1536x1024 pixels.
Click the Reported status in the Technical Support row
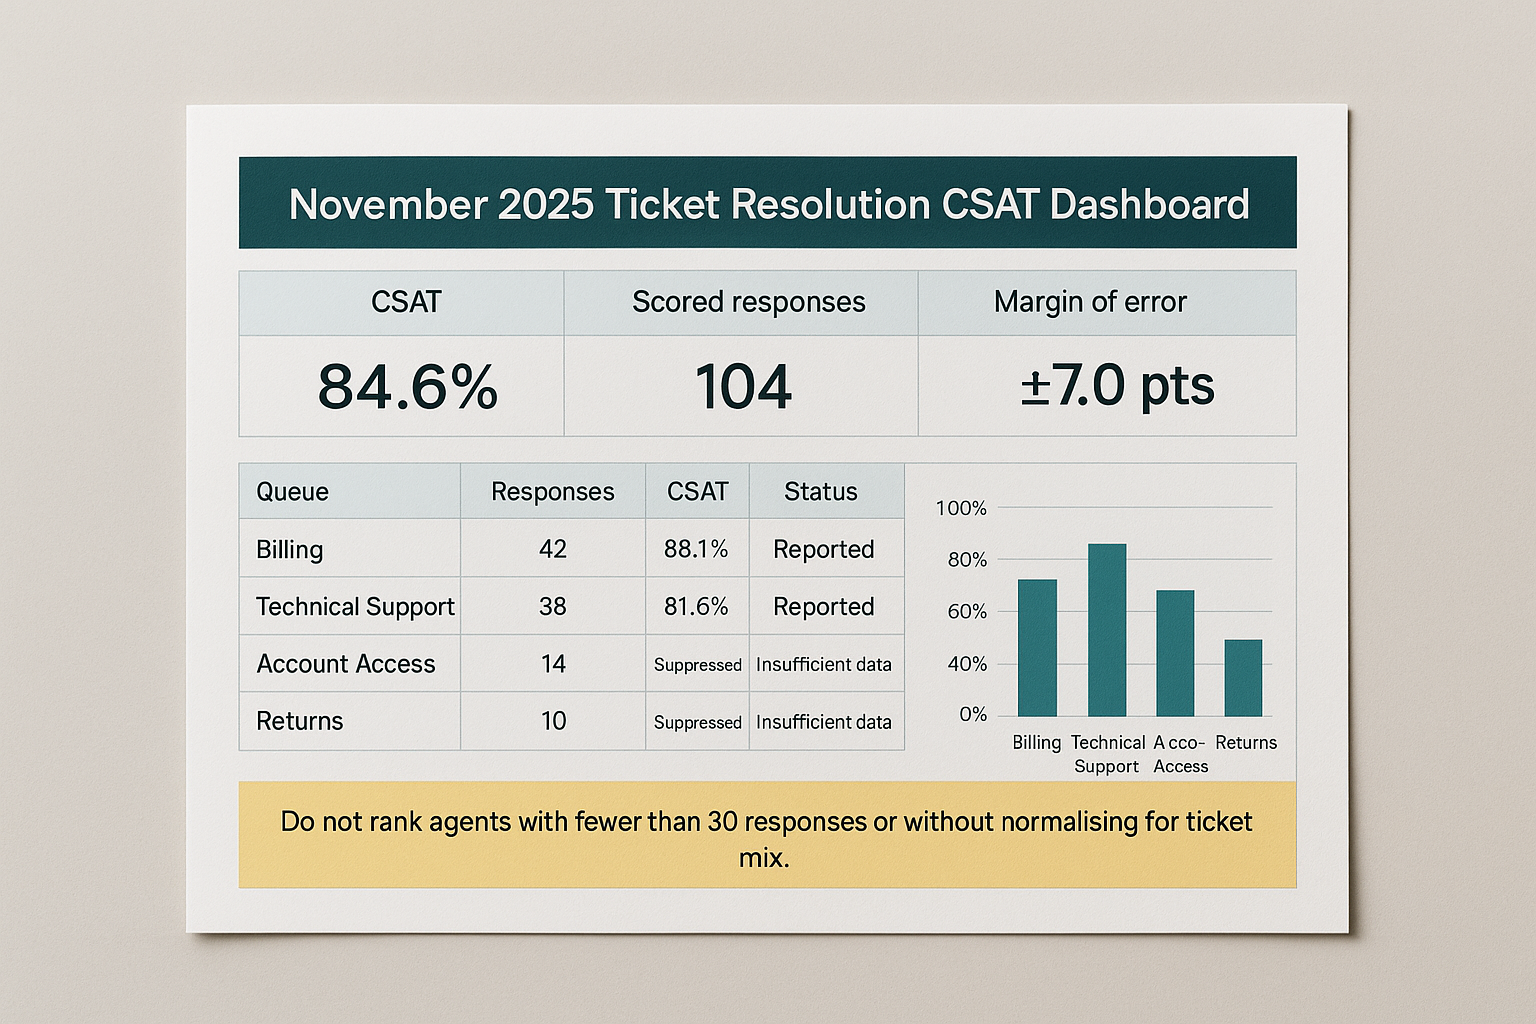tap(824, 607)
